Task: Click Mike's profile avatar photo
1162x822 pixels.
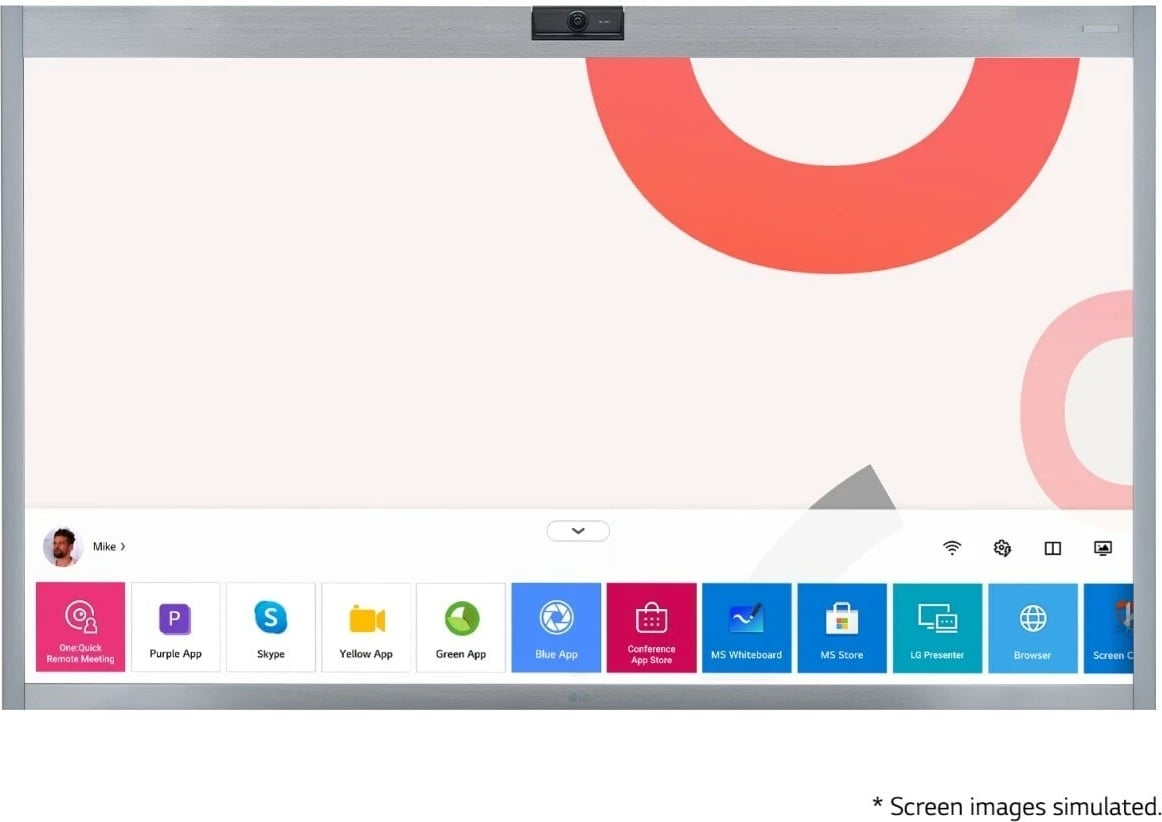Action: 62,547
